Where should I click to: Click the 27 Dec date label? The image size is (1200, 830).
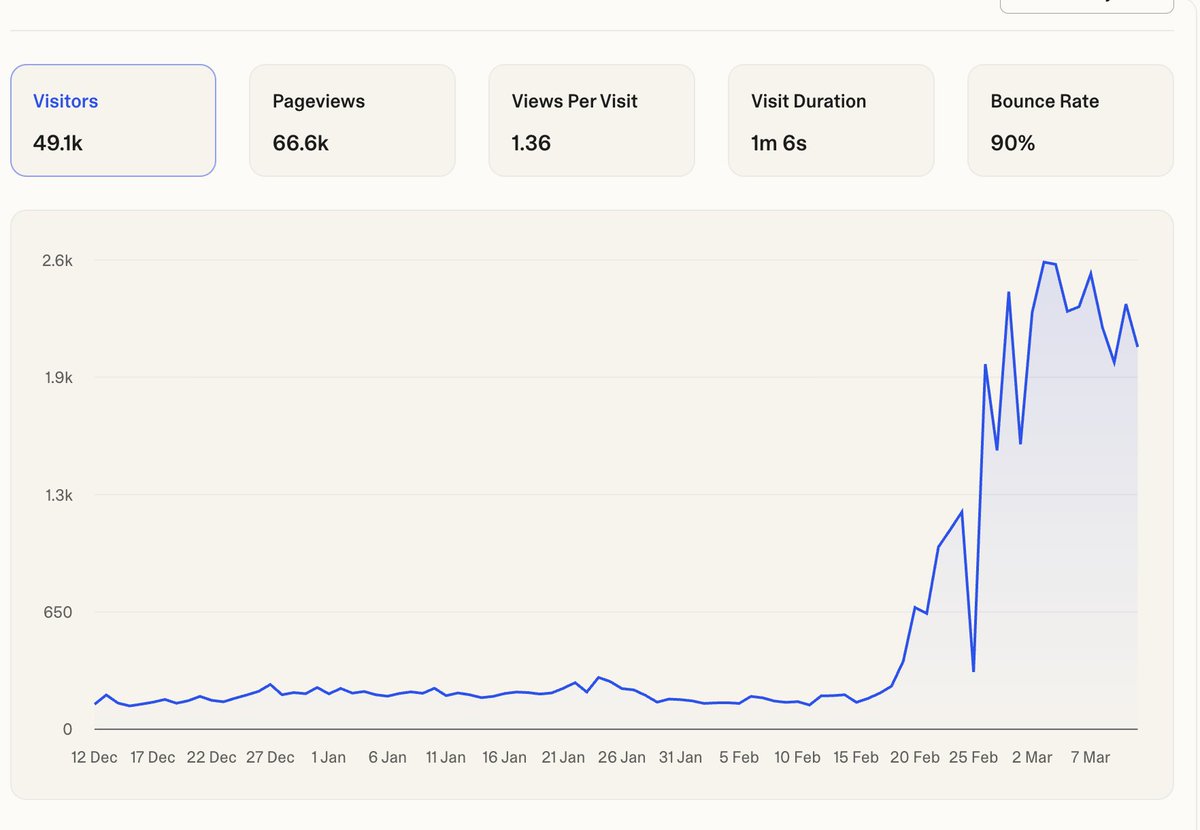[x=270, y=757]
